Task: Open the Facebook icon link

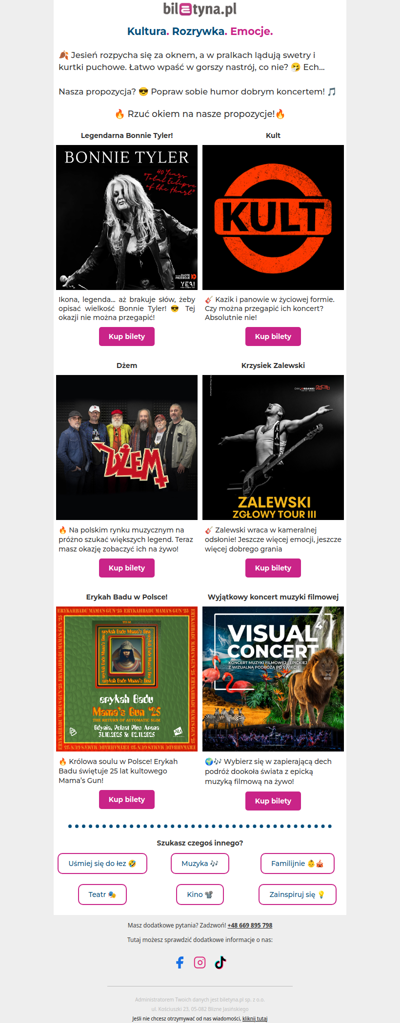Action: click(179, 962)
